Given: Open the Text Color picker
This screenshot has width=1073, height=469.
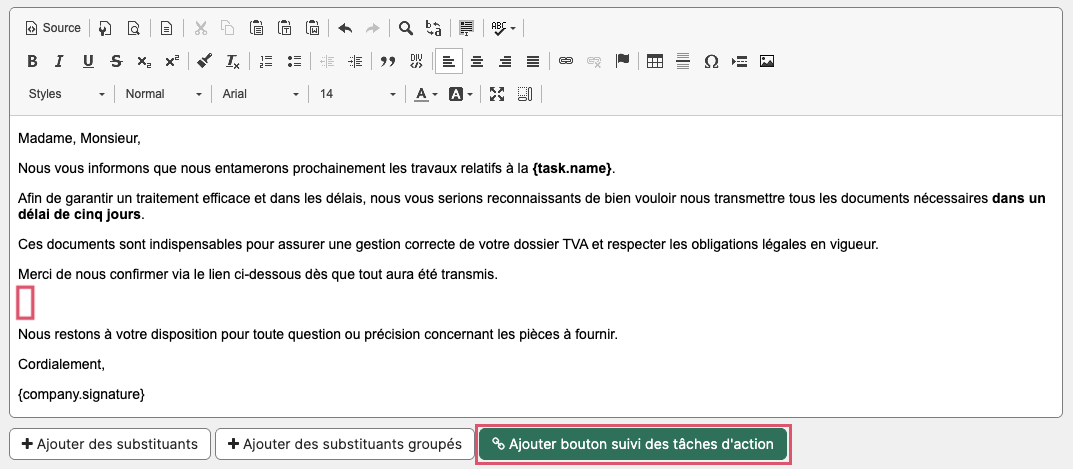Looking at the screenshot, I should pos(426,94).
